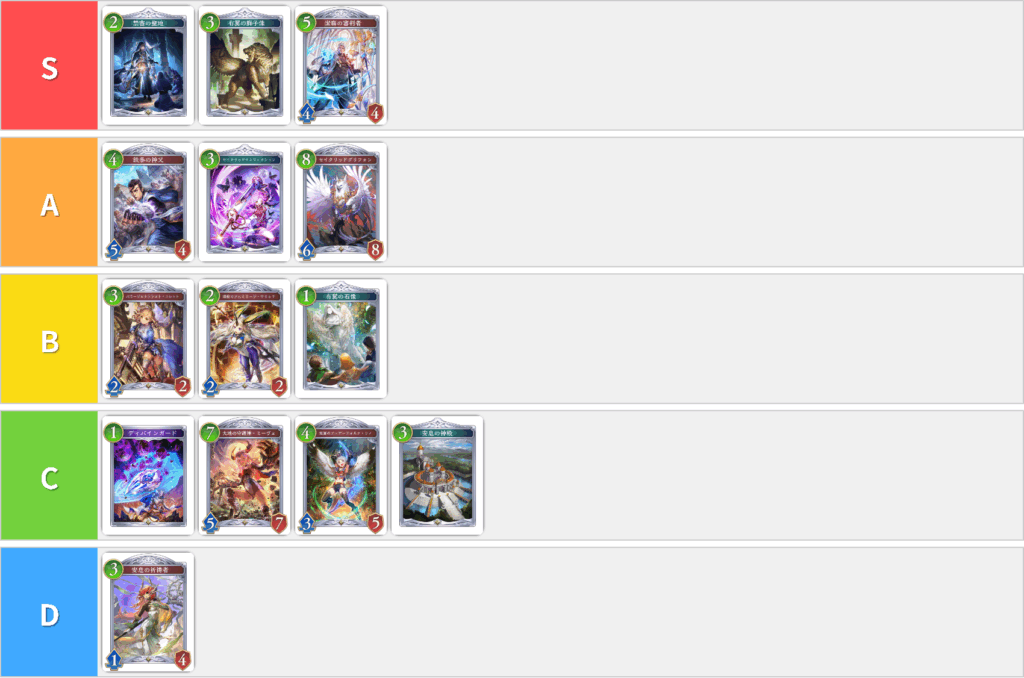
Task: Open the 3-cost temple castle card in C tier
Action: [438, 475]
